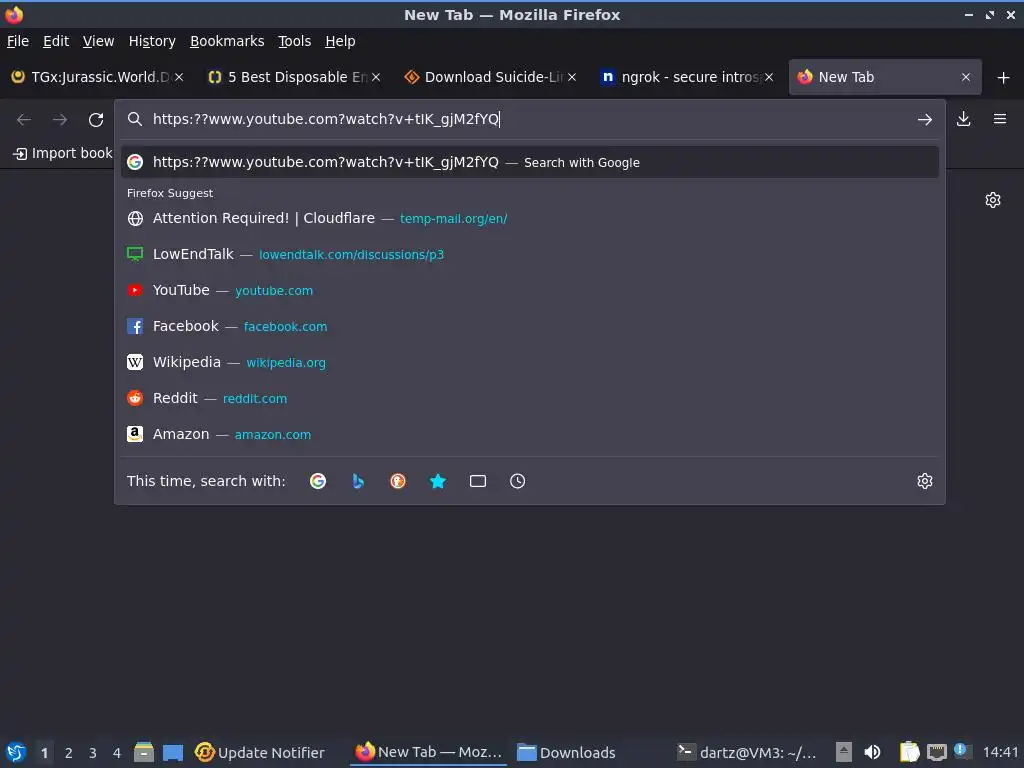
Task: Open the Firefox hamburger application menu
Action: 999,119
